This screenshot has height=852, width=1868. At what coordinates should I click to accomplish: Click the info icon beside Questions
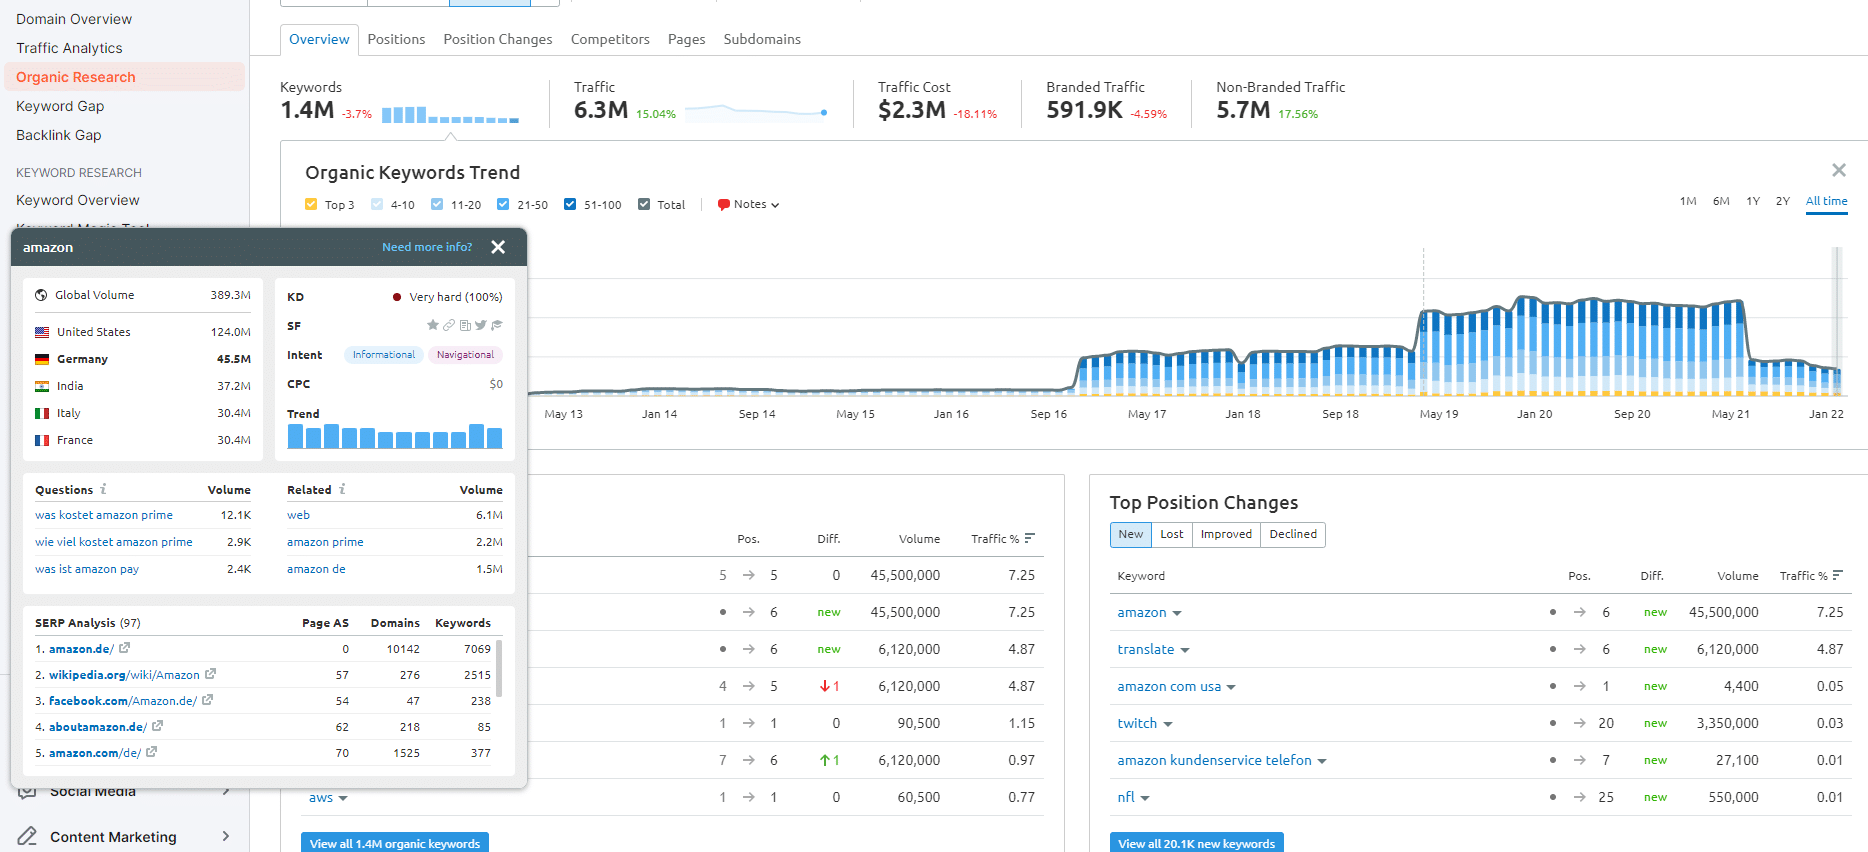click(103, 489)
